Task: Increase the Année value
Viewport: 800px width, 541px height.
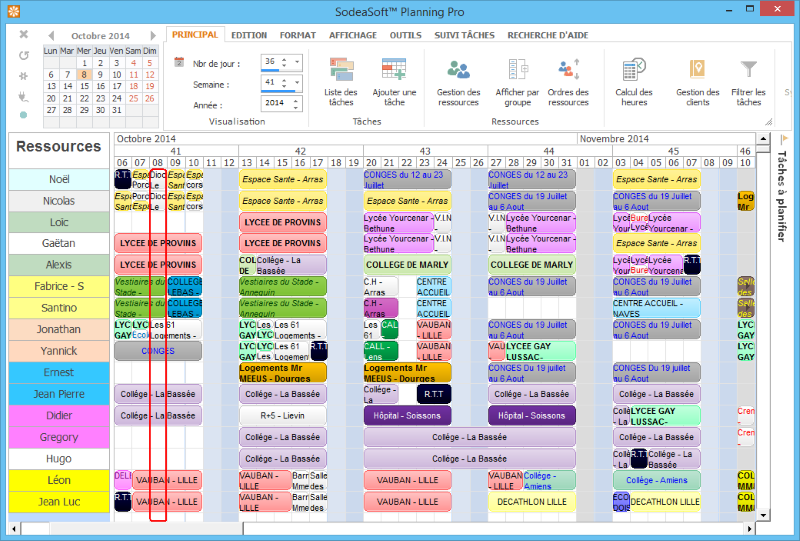Action: 296,101
